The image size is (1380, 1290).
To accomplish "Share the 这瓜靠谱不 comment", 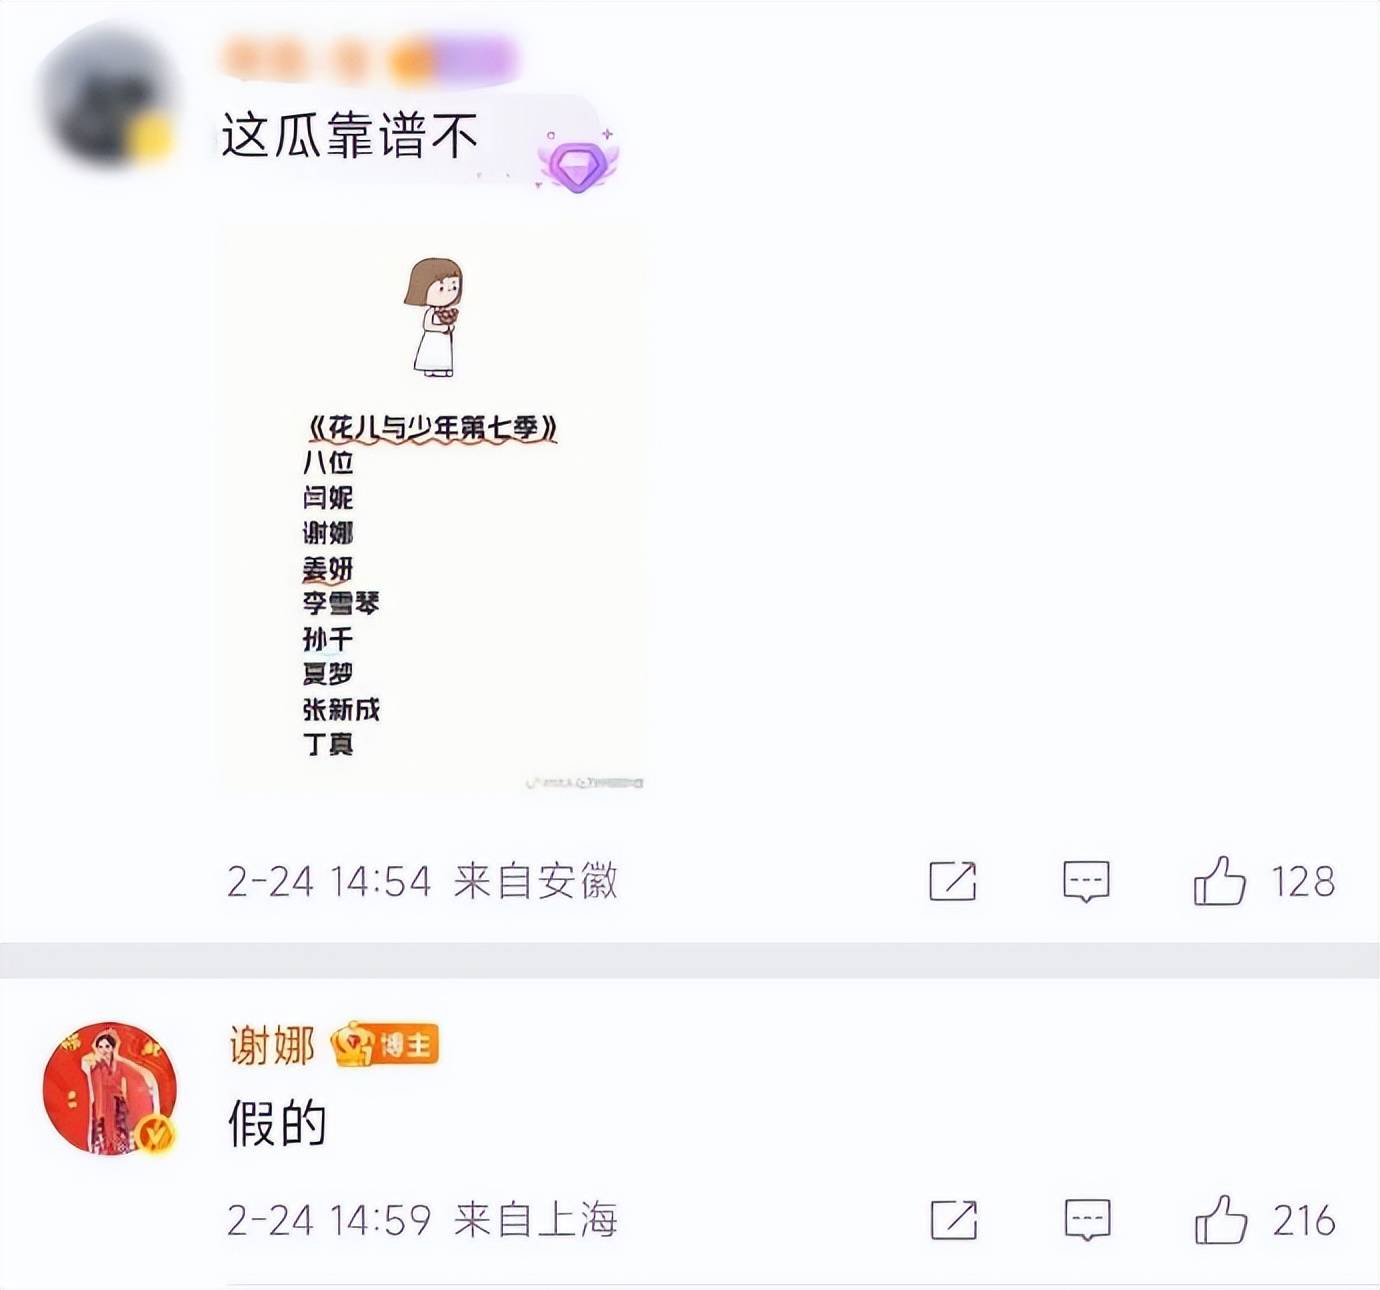I will [953, 880].
